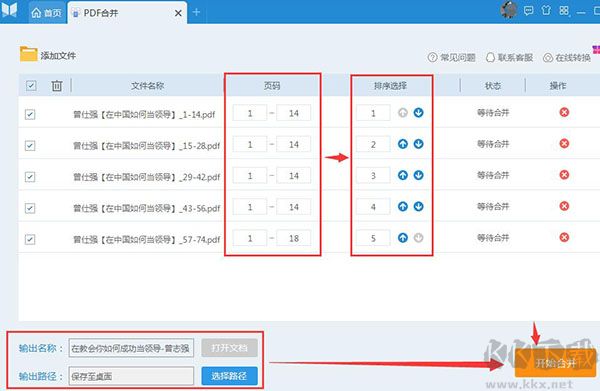Move _29-42.pdf down with down arrow
The image size is (600, 391).
coord(418,175)
